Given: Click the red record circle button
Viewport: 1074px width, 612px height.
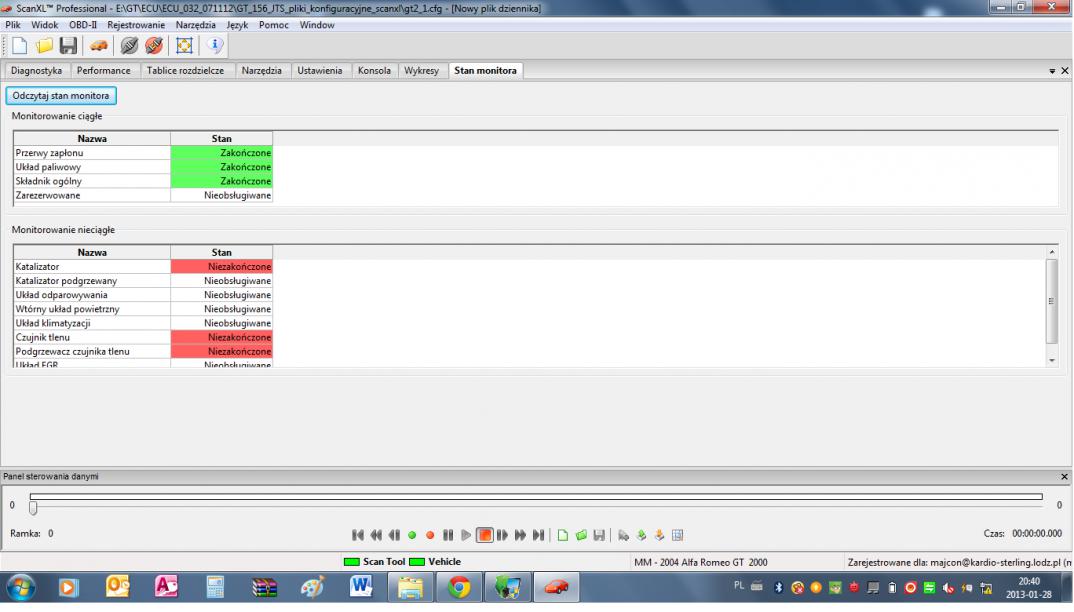Looking at the screenshot, I should coord(430,535).
